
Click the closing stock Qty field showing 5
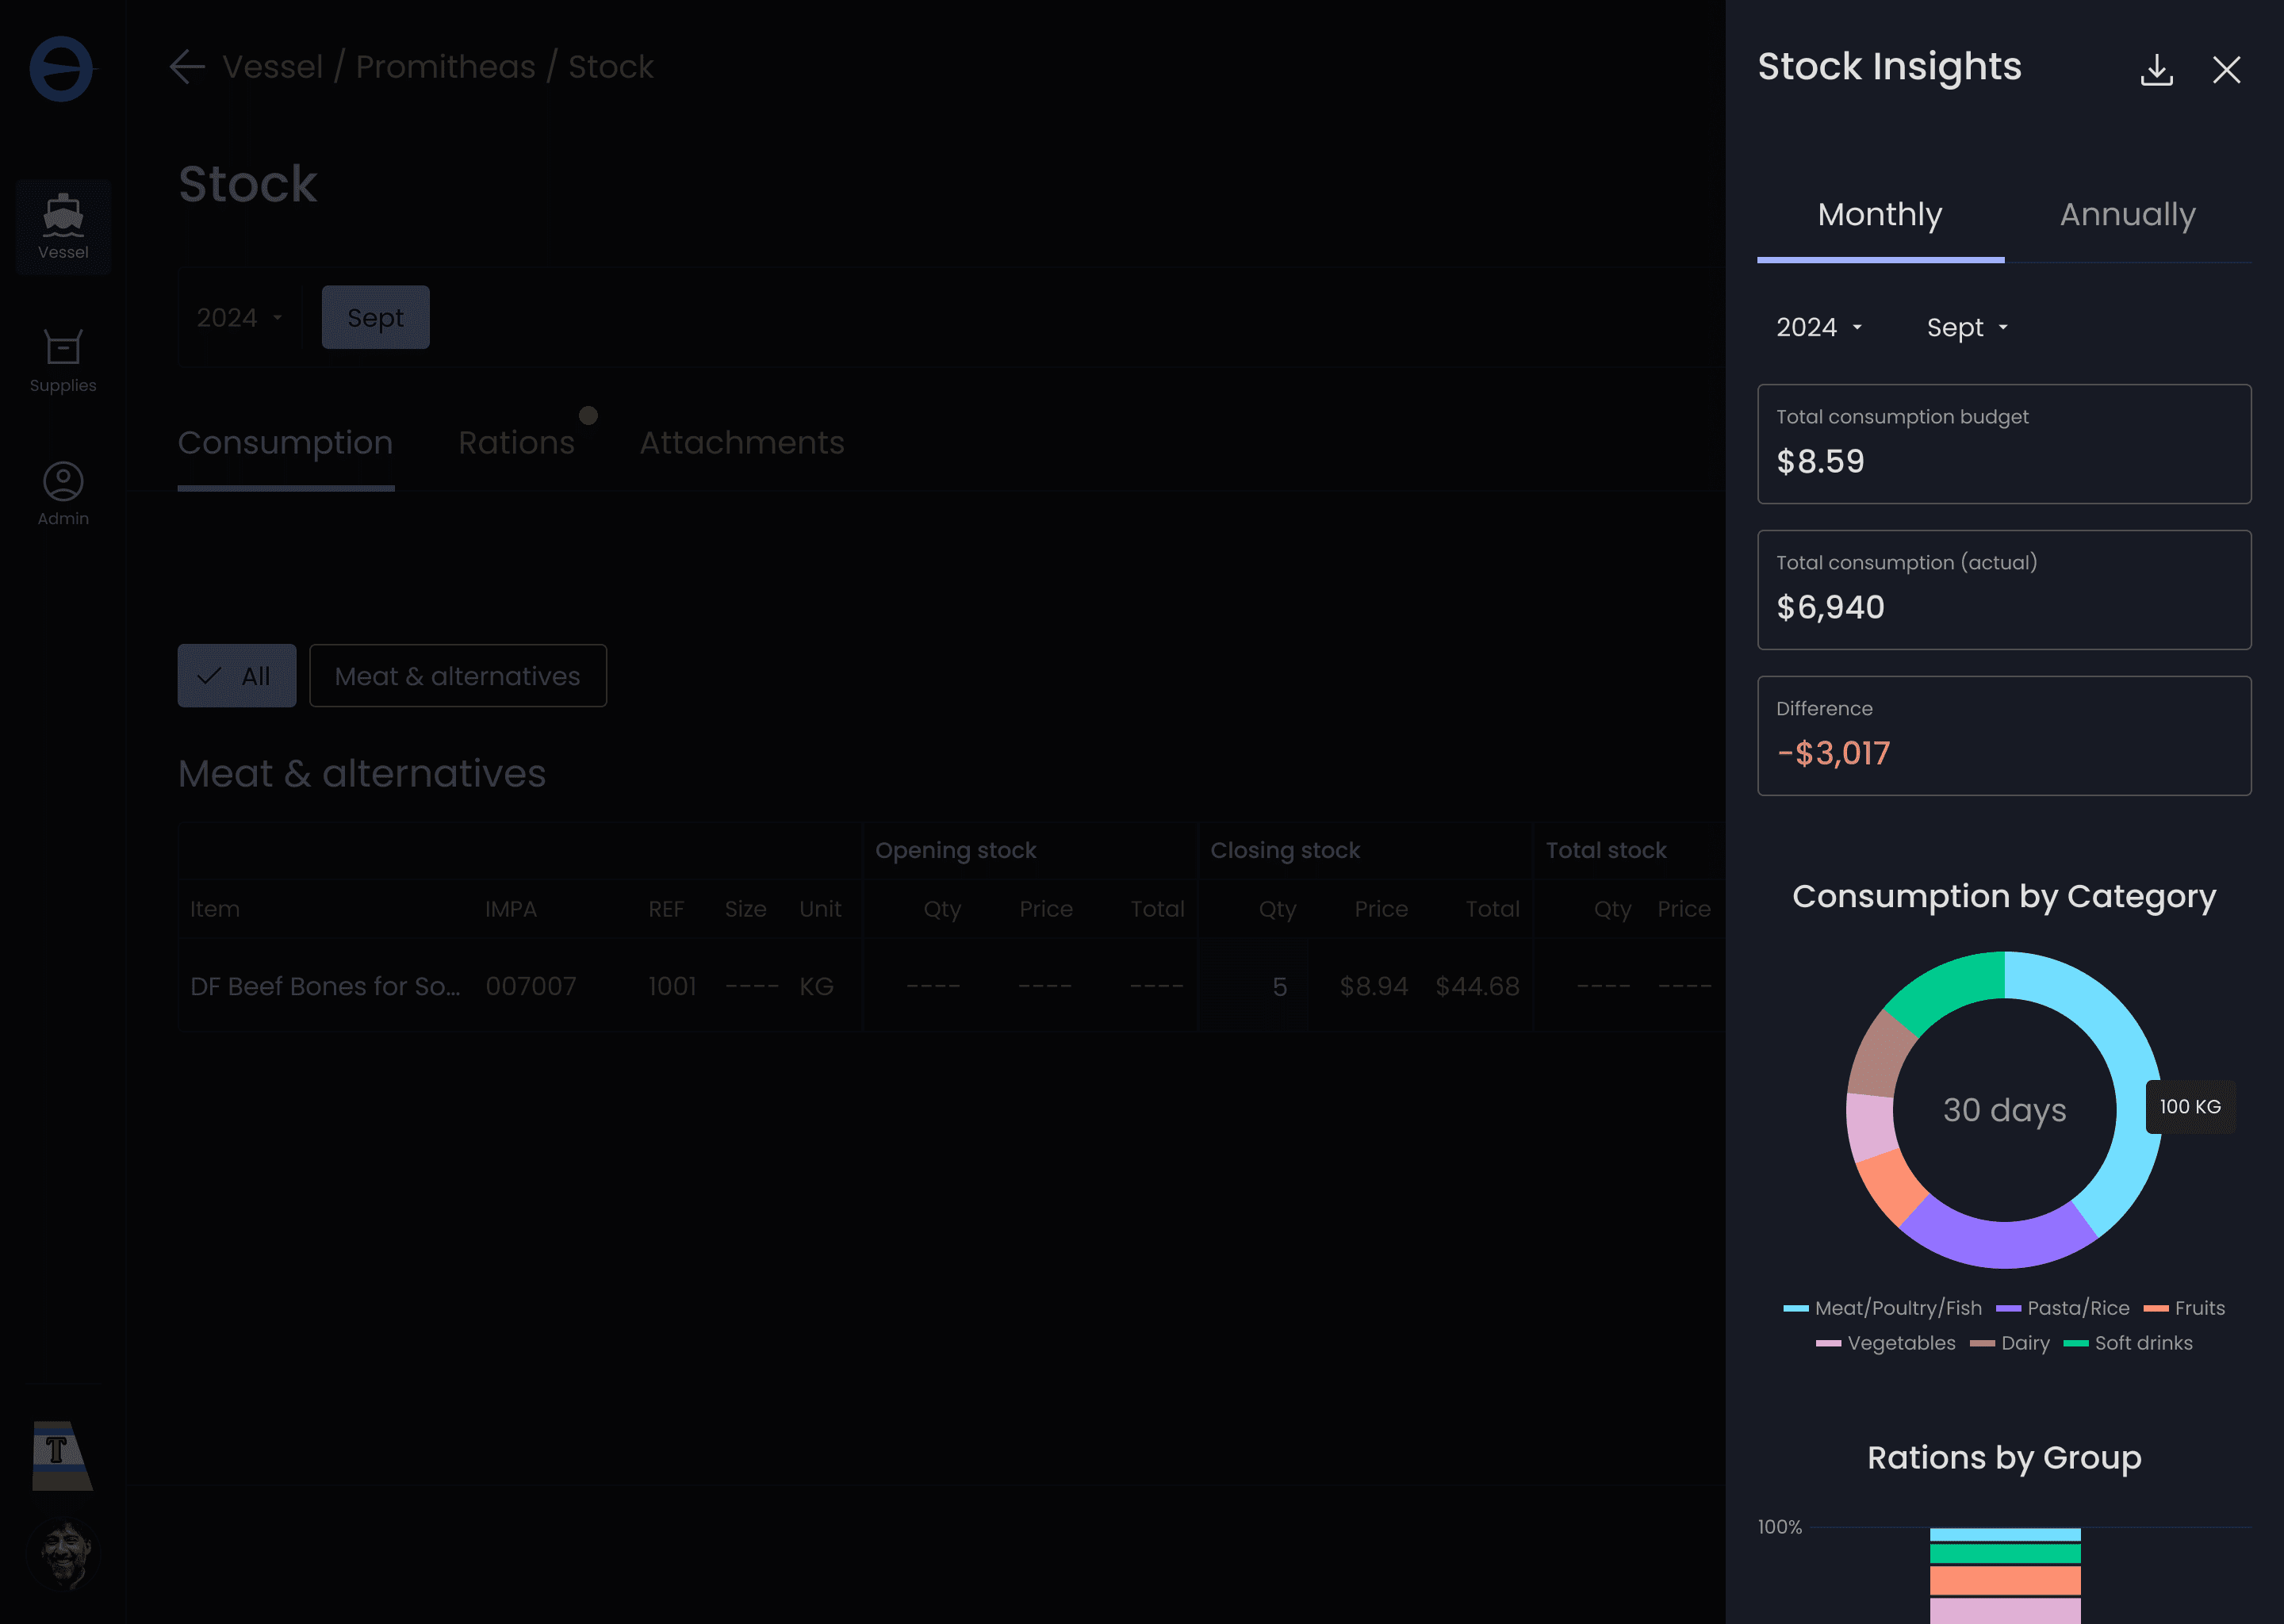pos(1252,987)
